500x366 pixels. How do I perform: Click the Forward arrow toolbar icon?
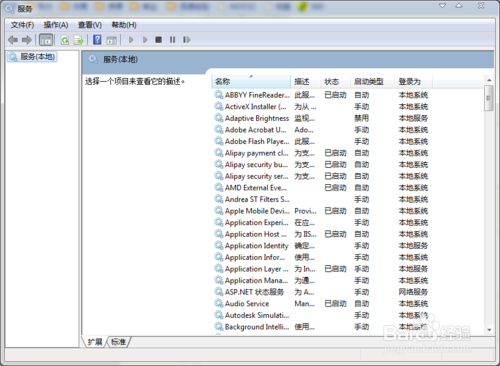tap(27, 40)
